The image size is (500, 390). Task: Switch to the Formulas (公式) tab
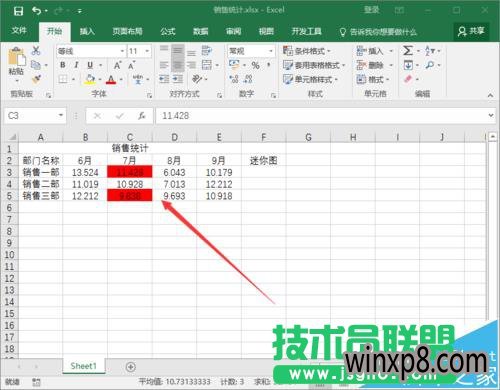[167, 31]
